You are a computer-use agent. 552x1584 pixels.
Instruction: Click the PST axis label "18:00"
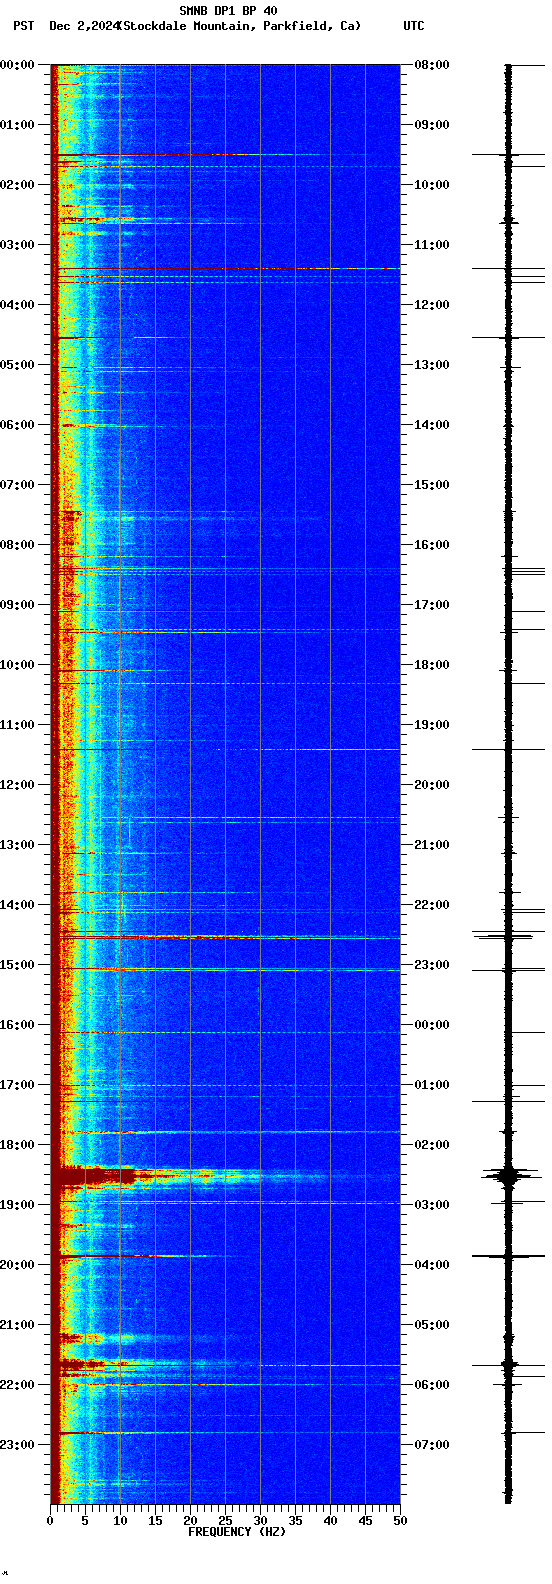pos(17,1145)
